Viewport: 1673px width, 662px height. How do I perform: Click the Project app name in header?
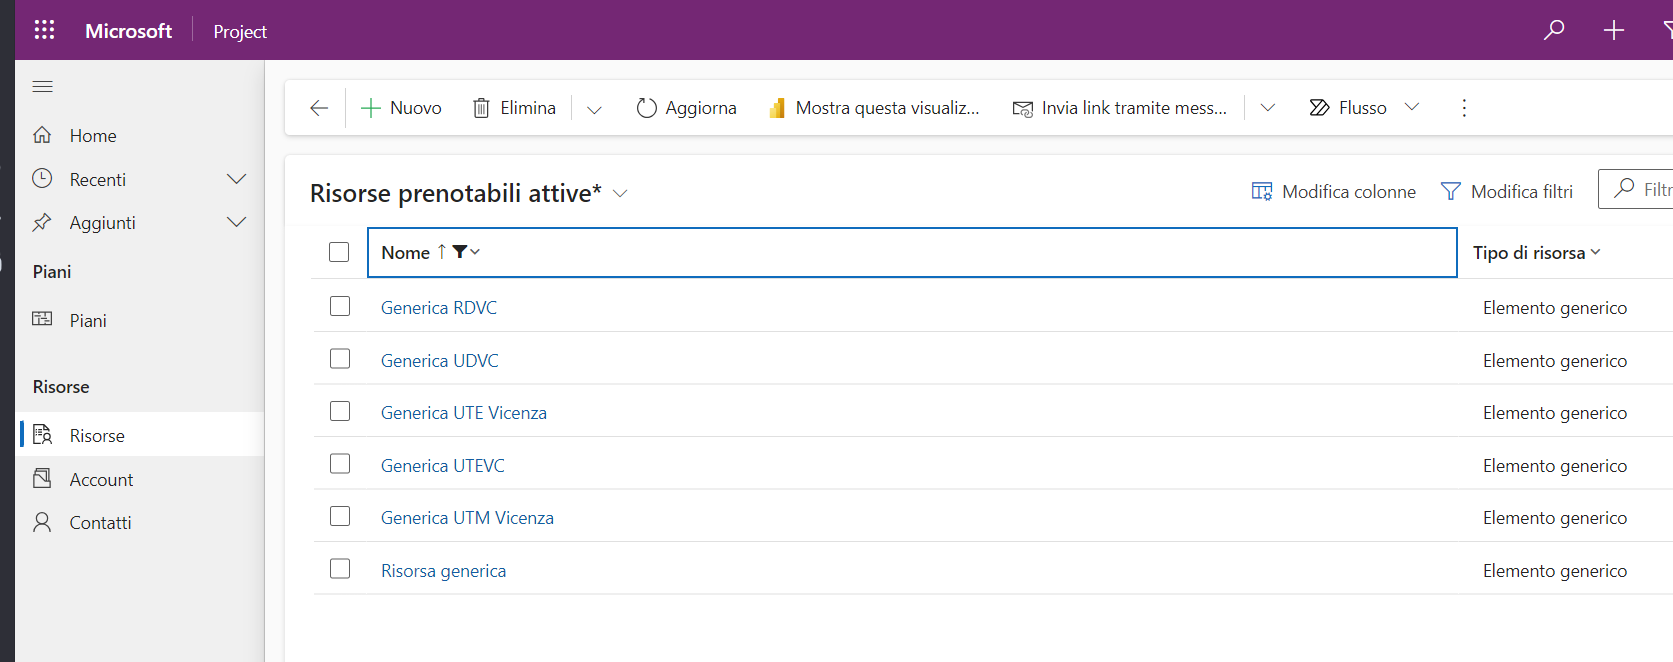tap(240, 32)
